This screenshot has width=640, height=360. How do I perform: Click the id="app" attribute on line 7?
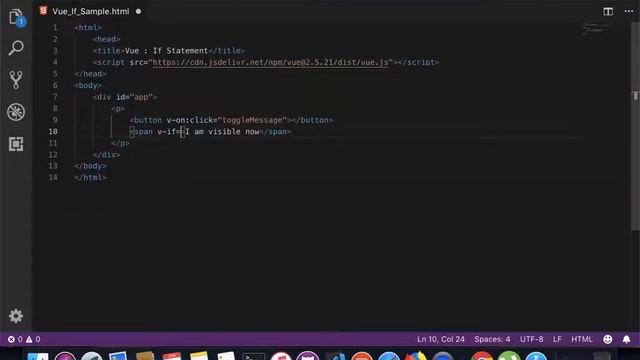pyautogui.click(x=134, y=97)
